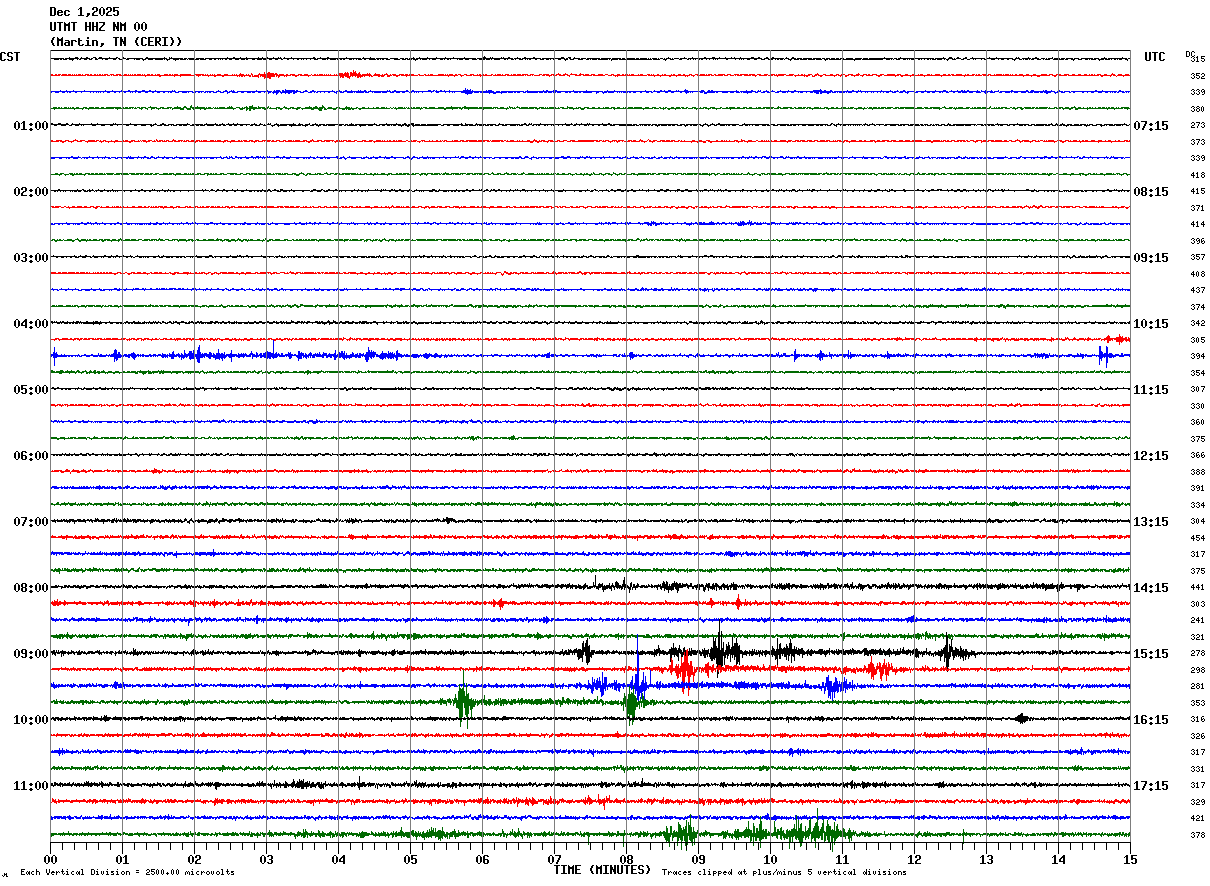Click the black arrow-shaped marker on the 10:00 trace
The height and width of the screenshot is (886, 1210).
(x=1020, y=718)
